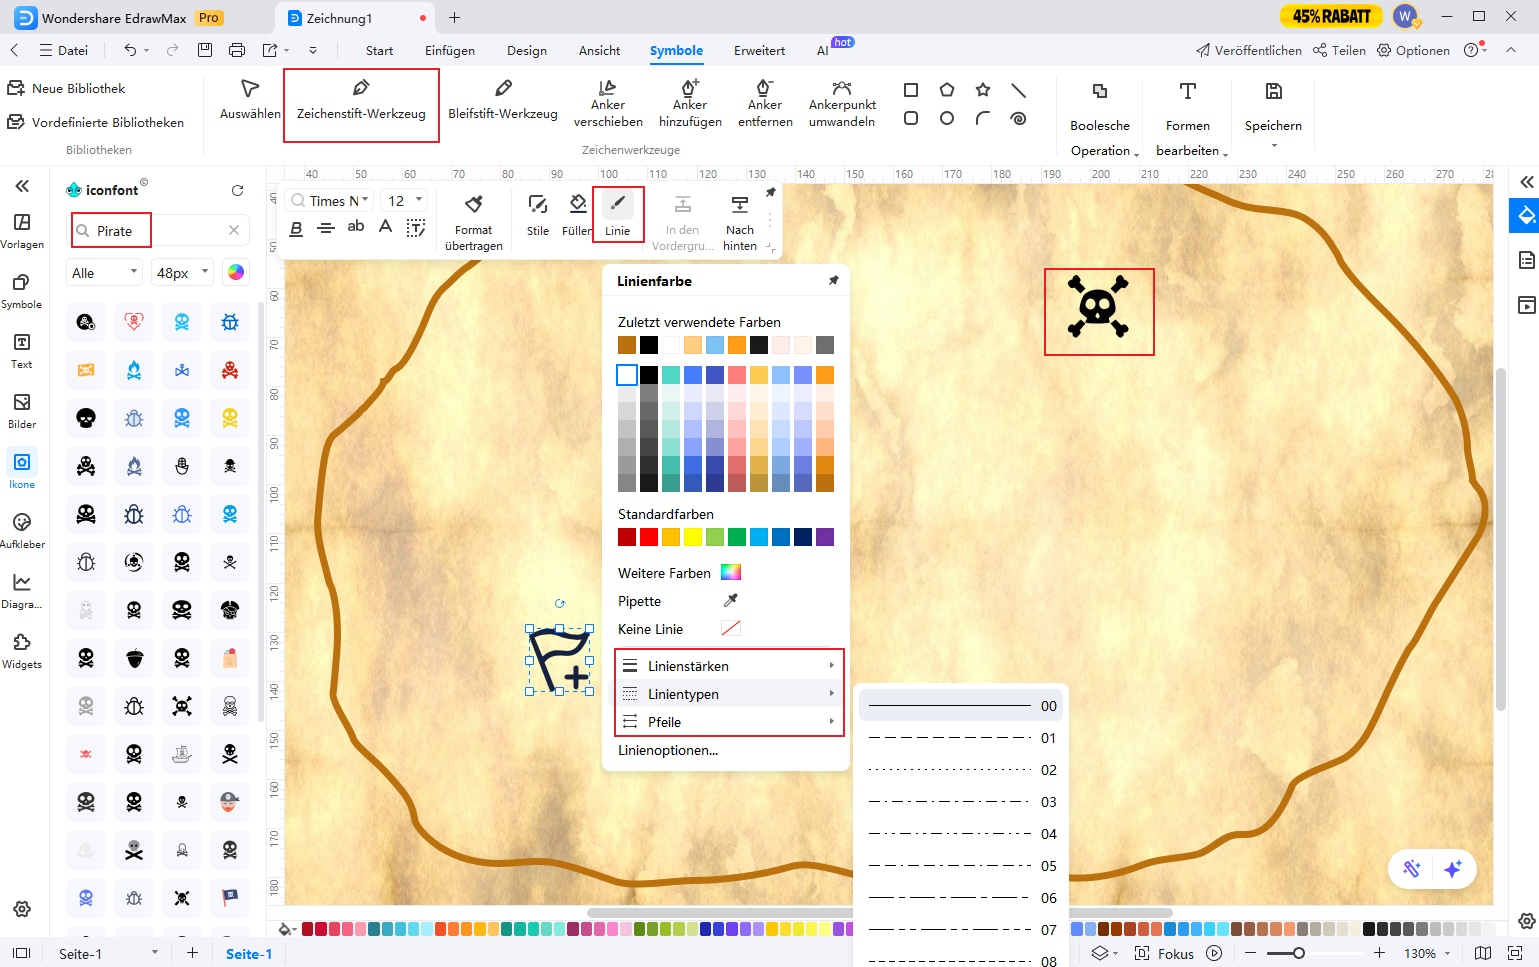Switch to the Einfügen tab
Screen dimensions: 1539x967
coord(450,50)
